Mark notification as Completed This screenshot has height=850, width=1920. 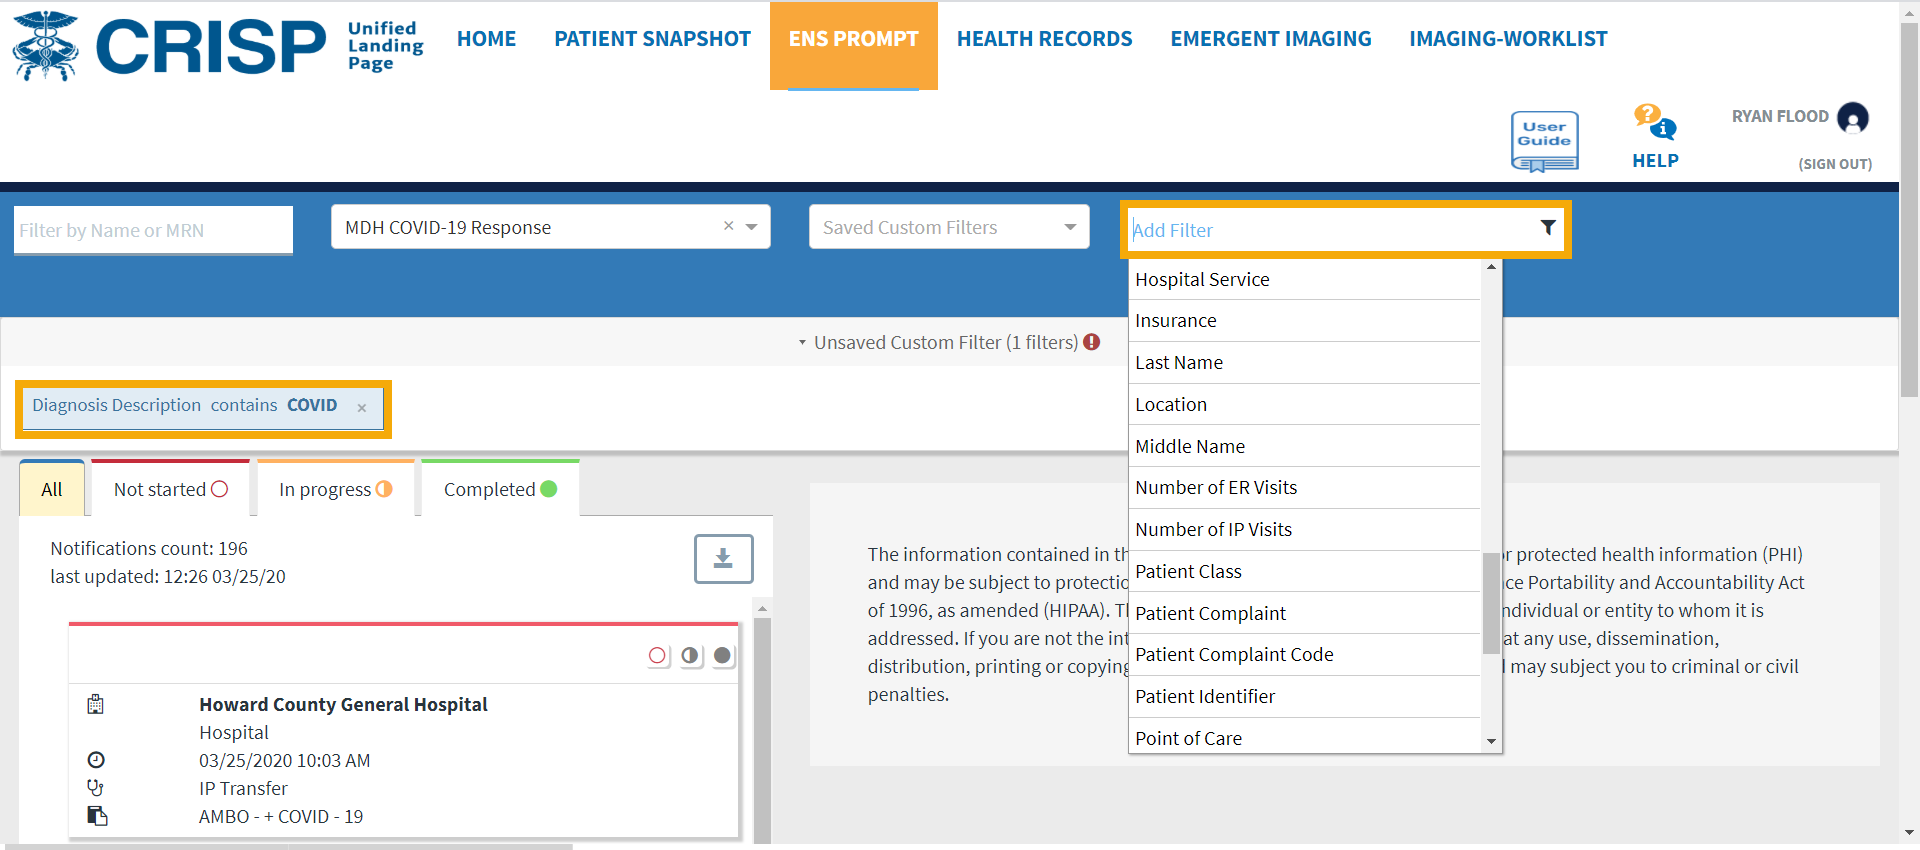click(x=723, y=656)
